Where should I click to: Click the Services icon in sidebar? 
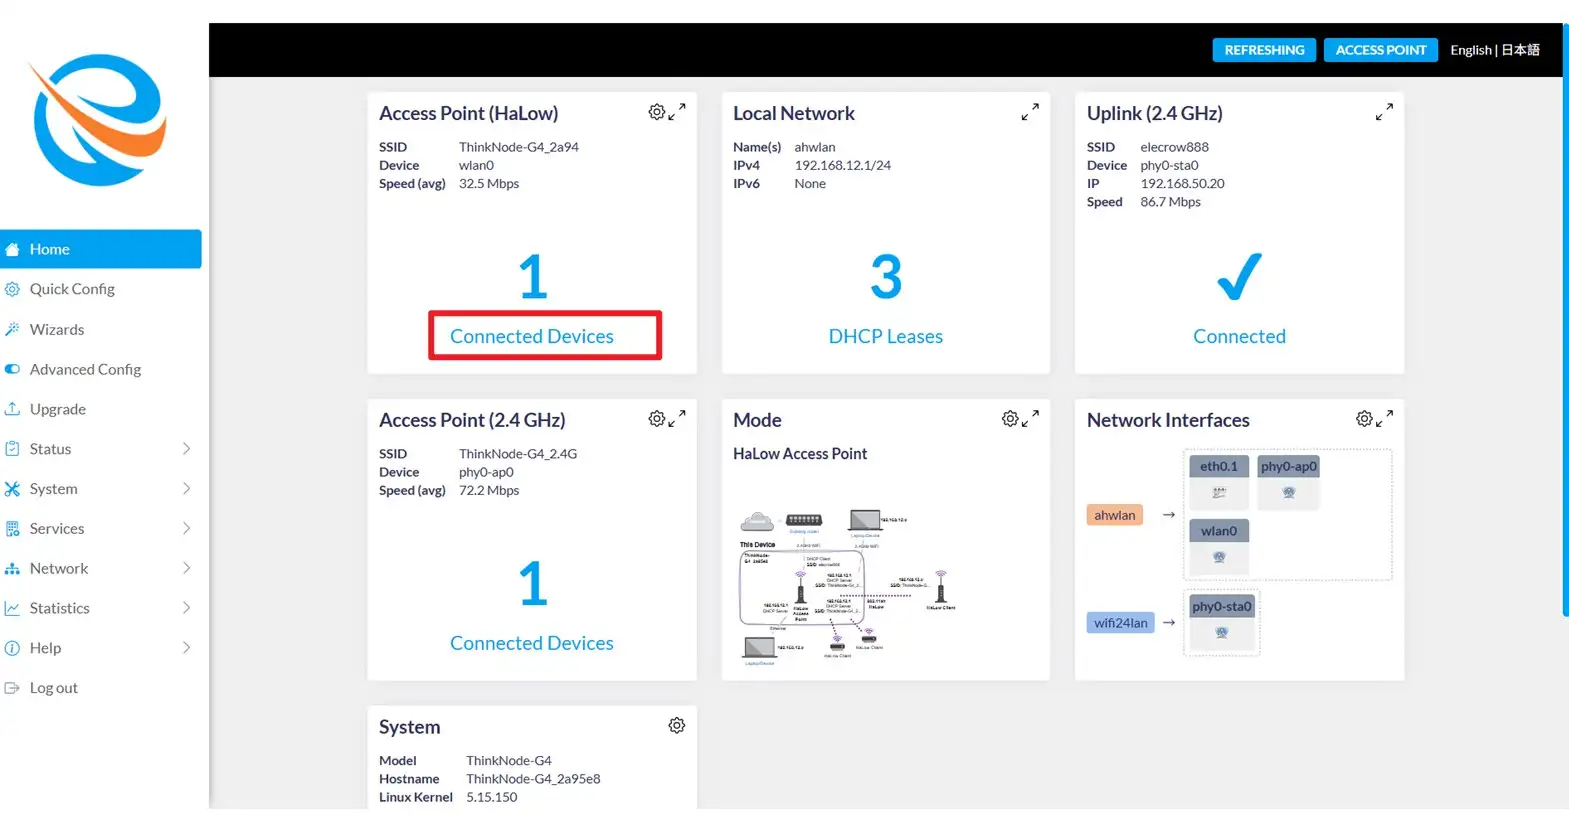click(12, 529)
